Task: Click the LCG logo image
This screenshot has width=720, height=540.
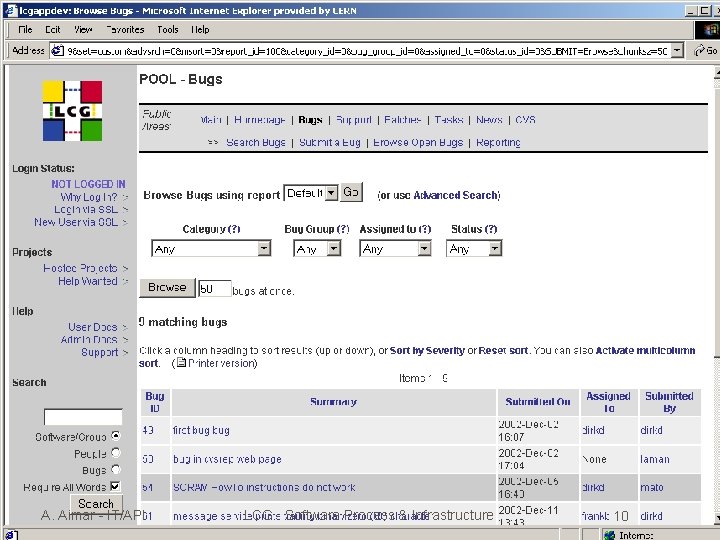Action: 72,111
